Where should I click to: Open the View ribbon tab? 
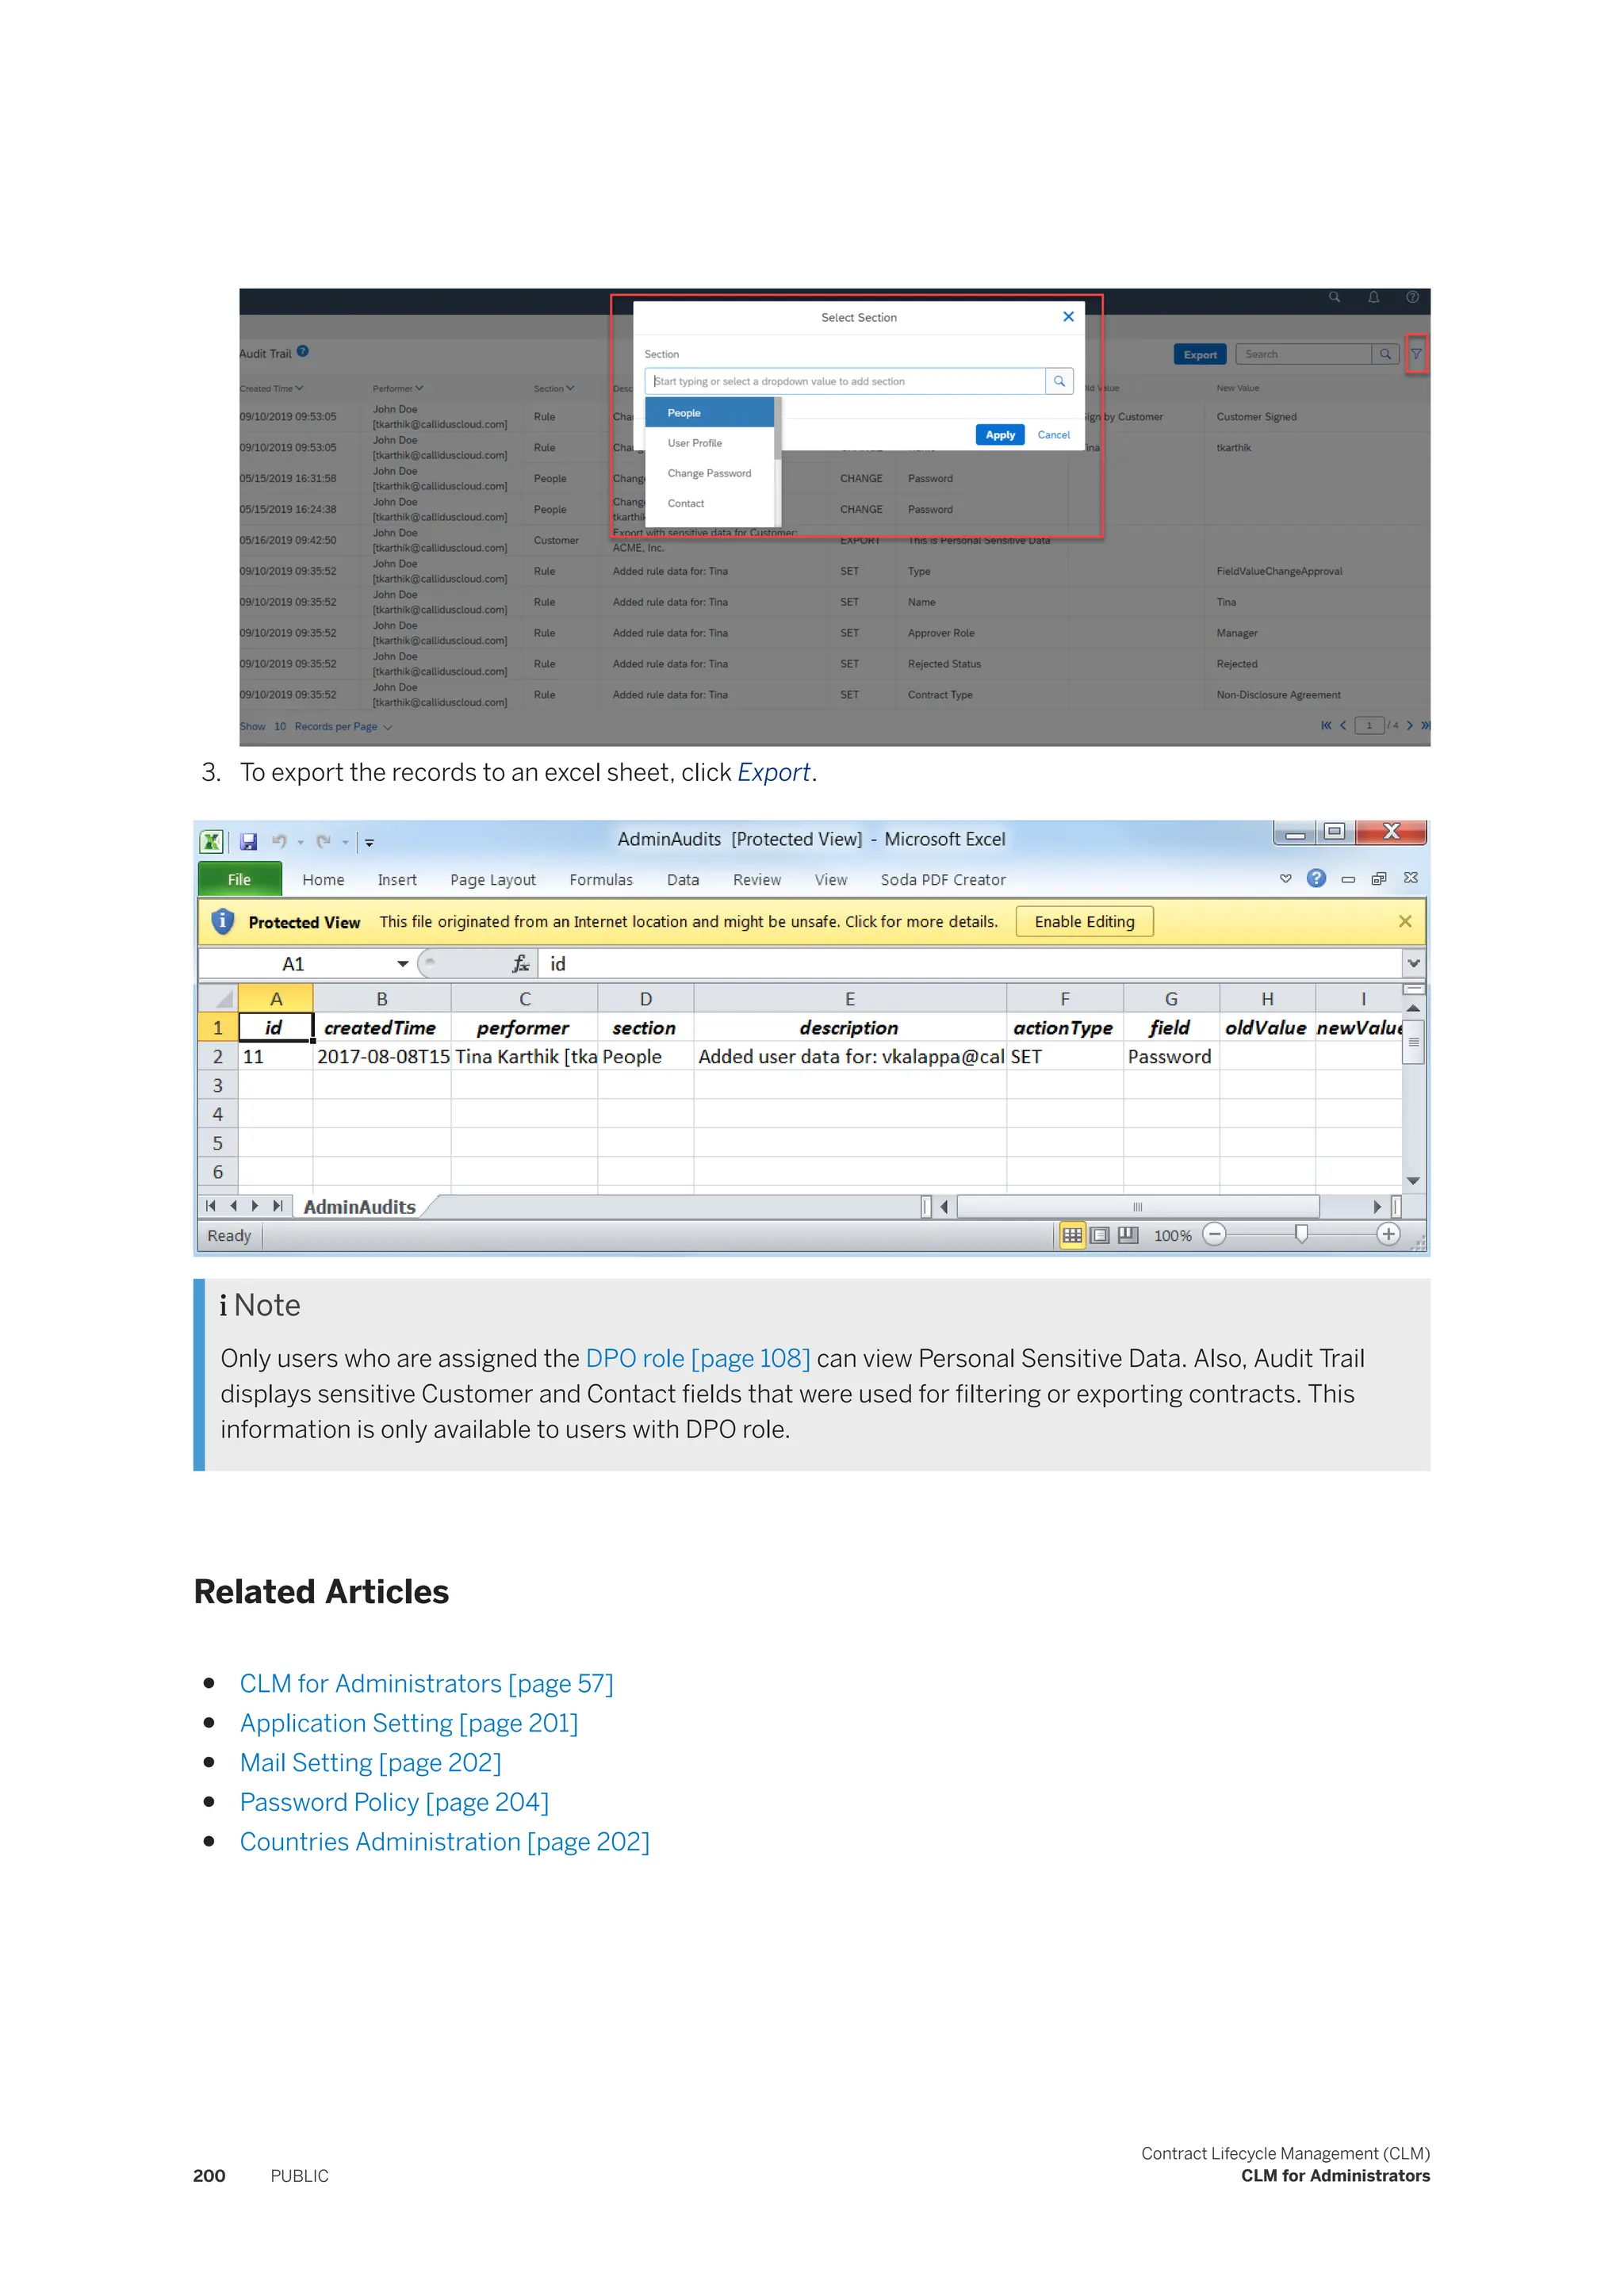pos(830,880)
